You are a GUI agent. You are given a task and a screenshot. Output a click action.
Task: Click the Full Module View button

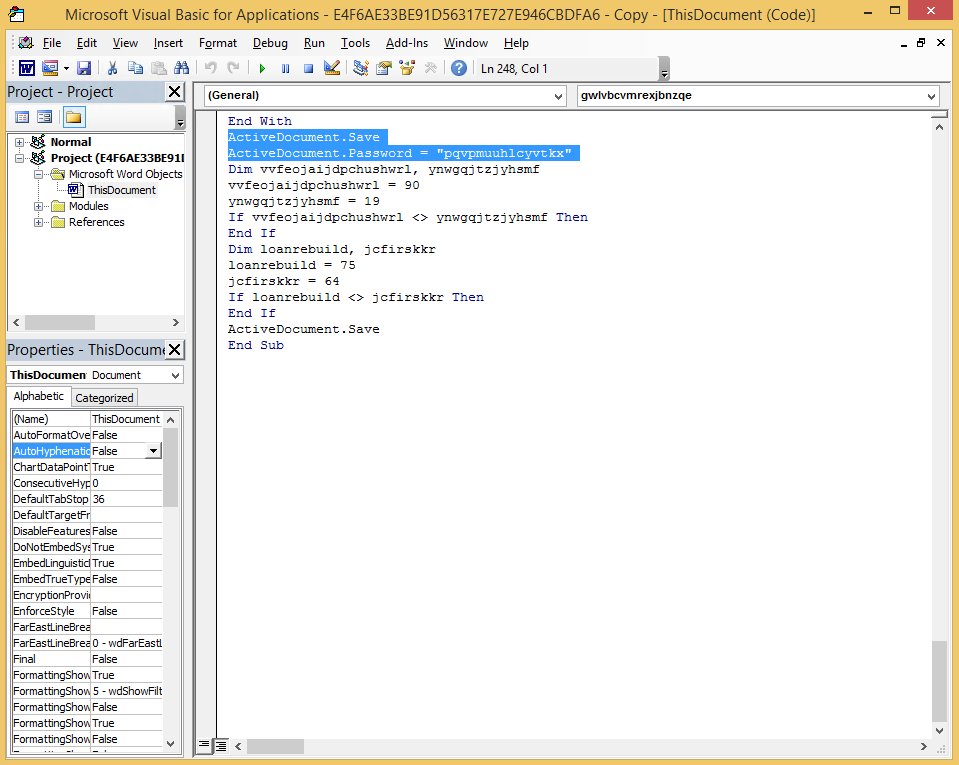(221, 745)
